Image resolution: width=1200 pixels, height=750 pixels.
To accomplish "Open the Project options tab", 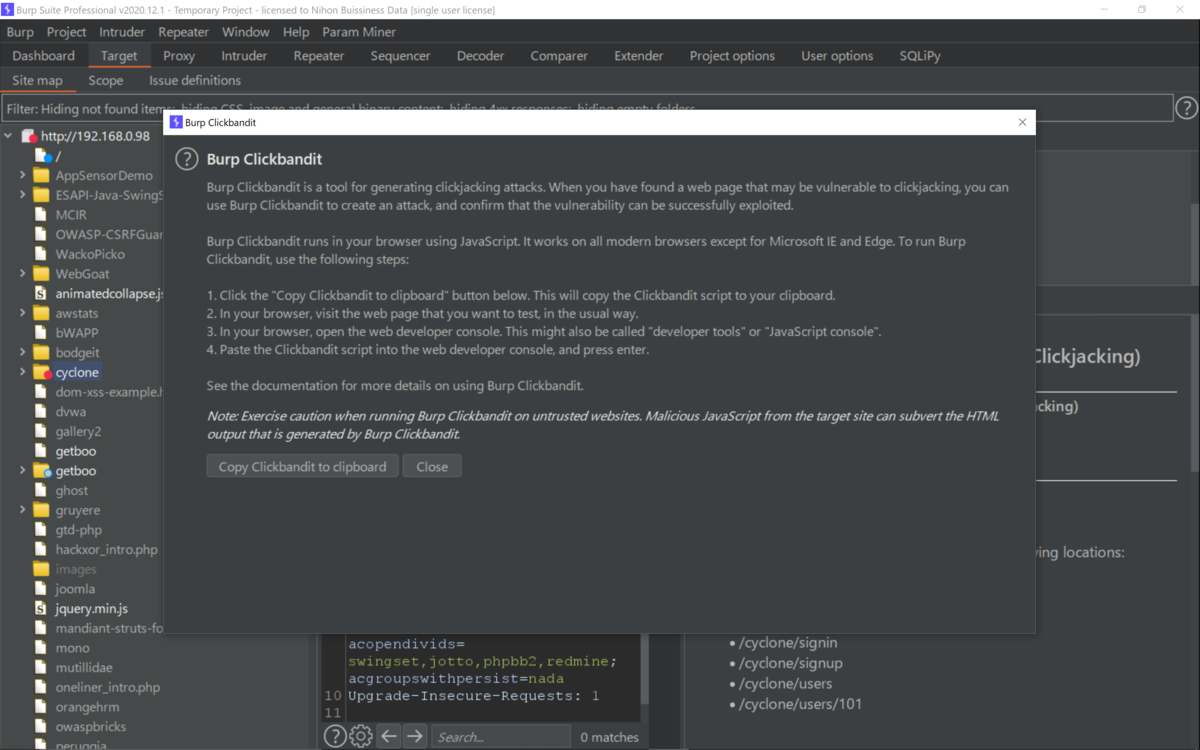I will click(x=732, y=56).
